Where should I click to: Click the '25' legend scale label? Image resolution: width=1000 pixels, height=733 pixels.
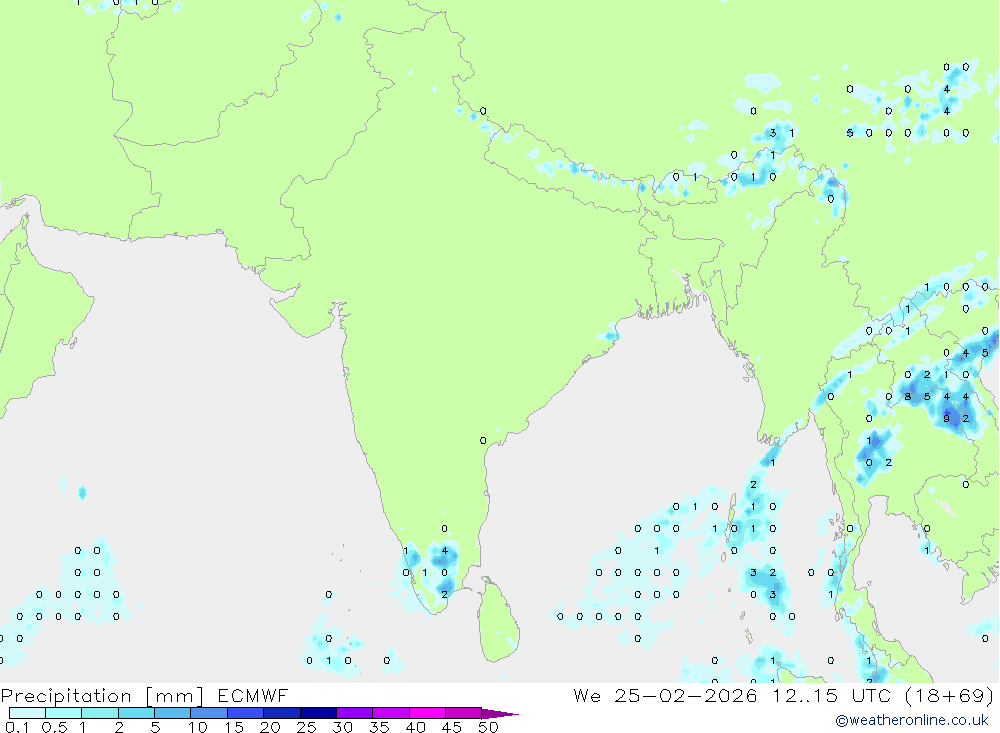(x=307, y=727)
